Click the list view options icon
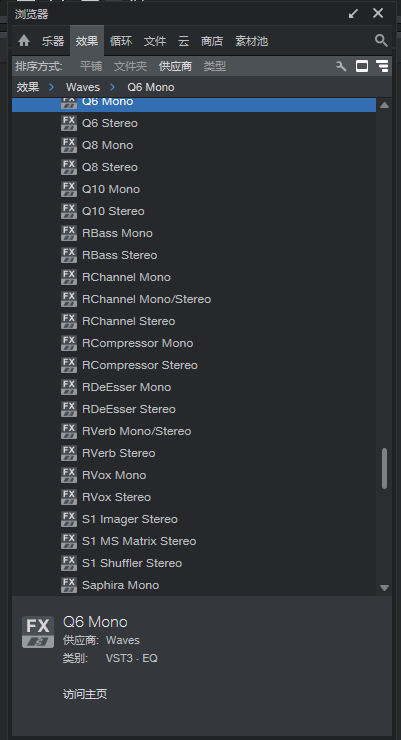This screenshot has height=740, width=401. pyautogui.click(x=383, y=66)
